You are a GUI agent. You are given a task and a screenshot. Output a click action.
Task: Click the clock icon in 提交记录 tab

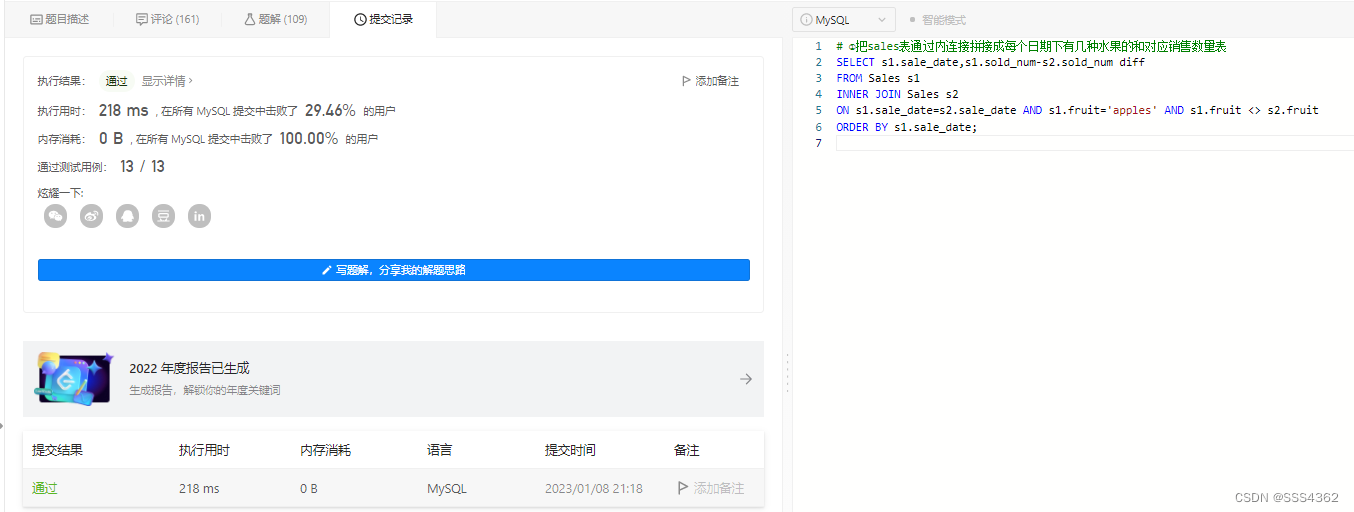(x=360, y=19)
